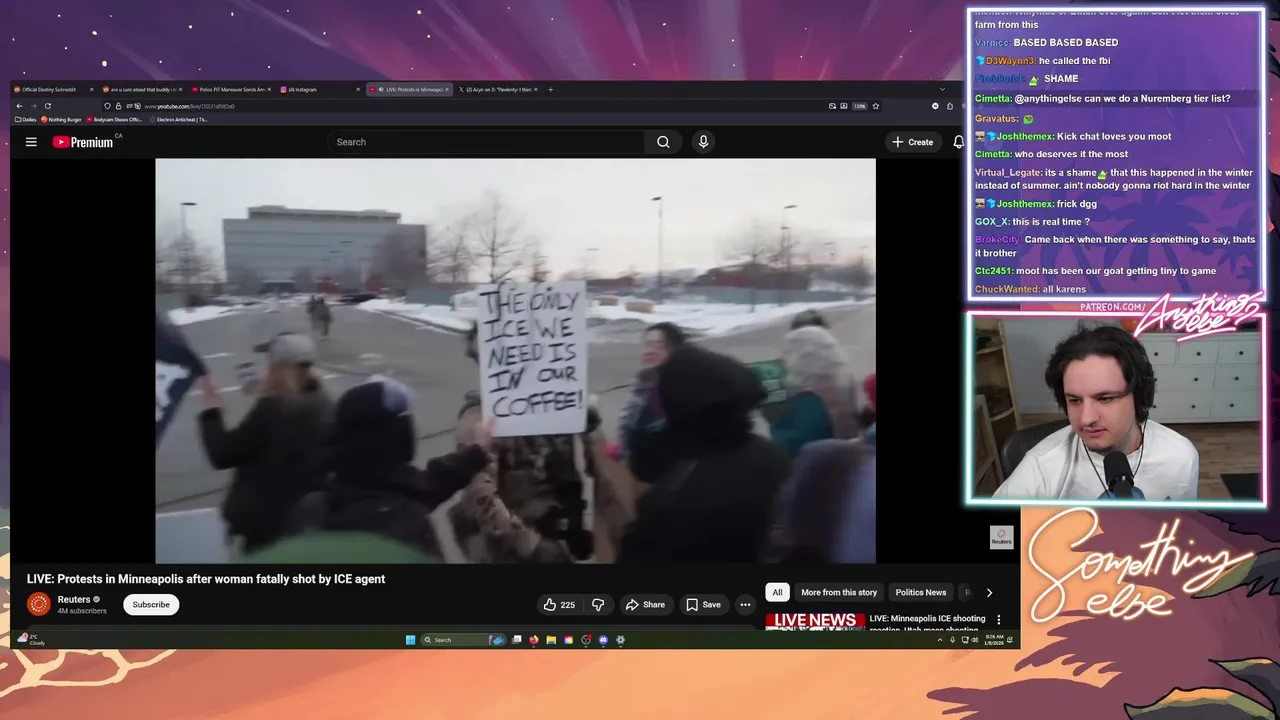The width and height of the screenshot is (1280, 720).
Task: Click chat message 'this is real time ?'
Action: point(1051,222)
